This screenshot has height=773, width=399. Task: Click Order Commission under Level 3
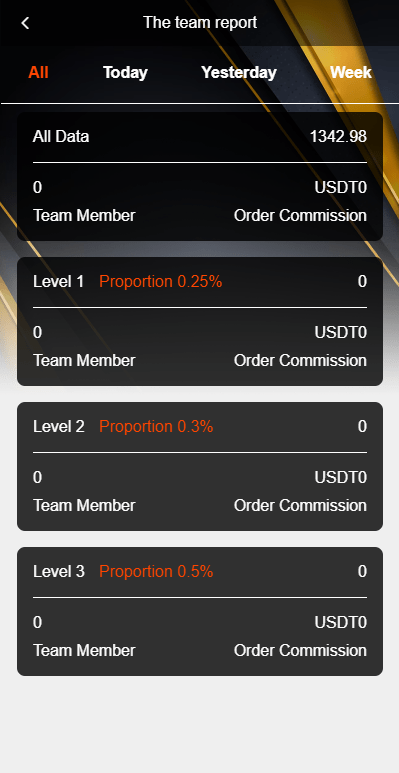click(300, 650)
